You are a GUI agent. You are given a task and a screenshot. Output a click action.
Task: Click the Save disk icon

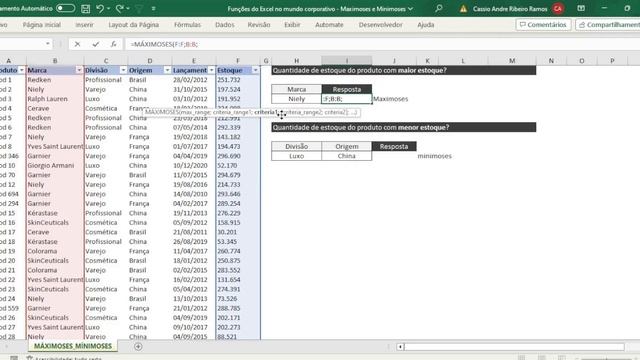click(85, 8)
